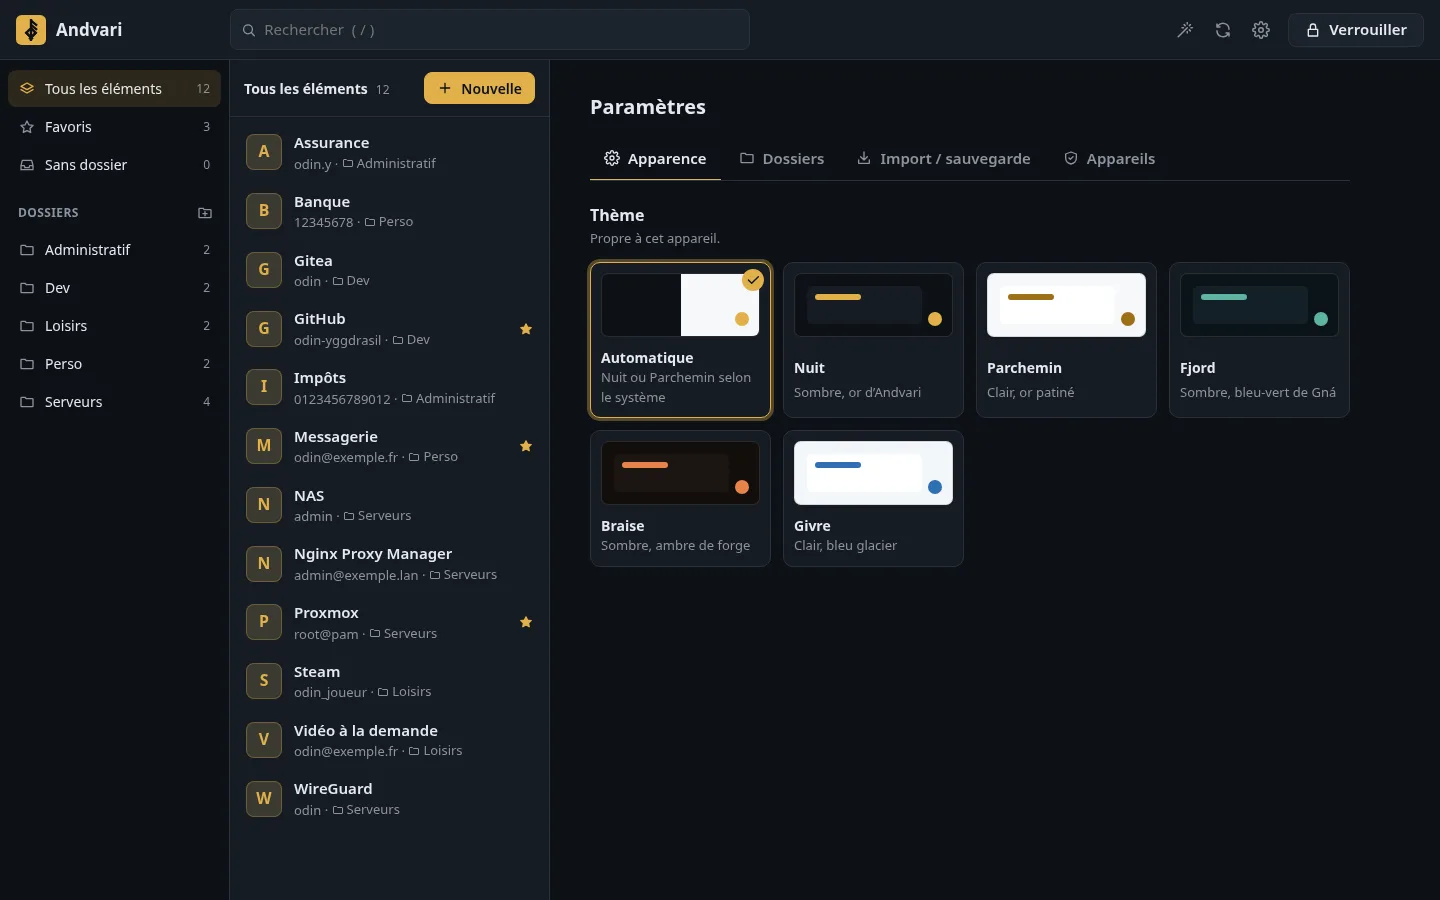Screen dimensions: 1440x900
Task: Click the Verrouiller button
Action: coord(1356,30)
